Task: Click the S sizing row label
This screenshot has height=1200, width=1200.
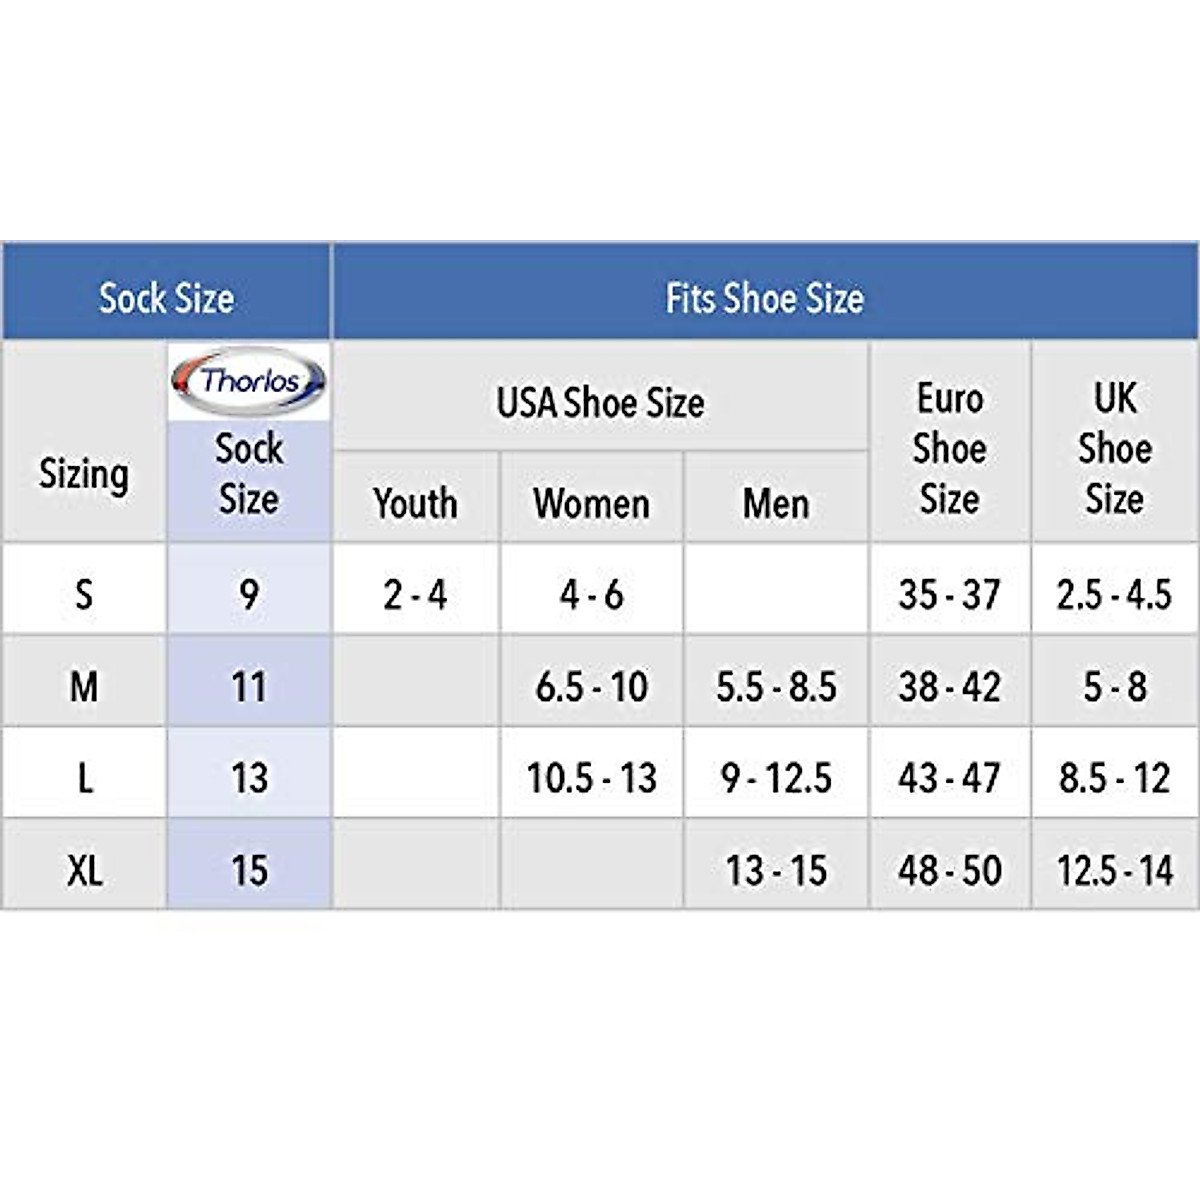Action: [84, 595]
